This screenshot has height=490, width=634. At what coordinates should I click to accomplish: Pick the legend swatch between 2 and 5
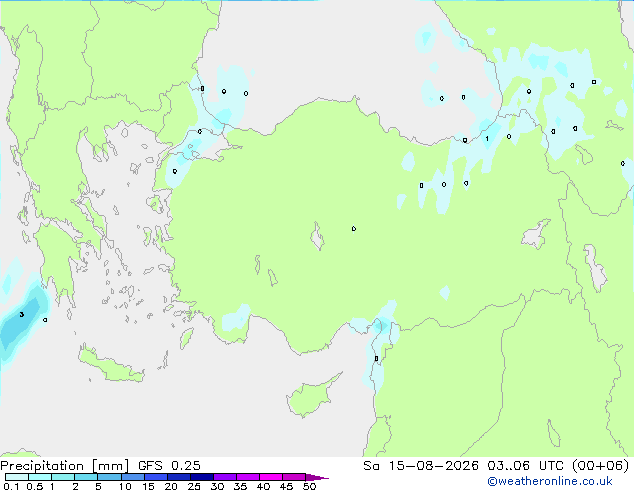86,477
